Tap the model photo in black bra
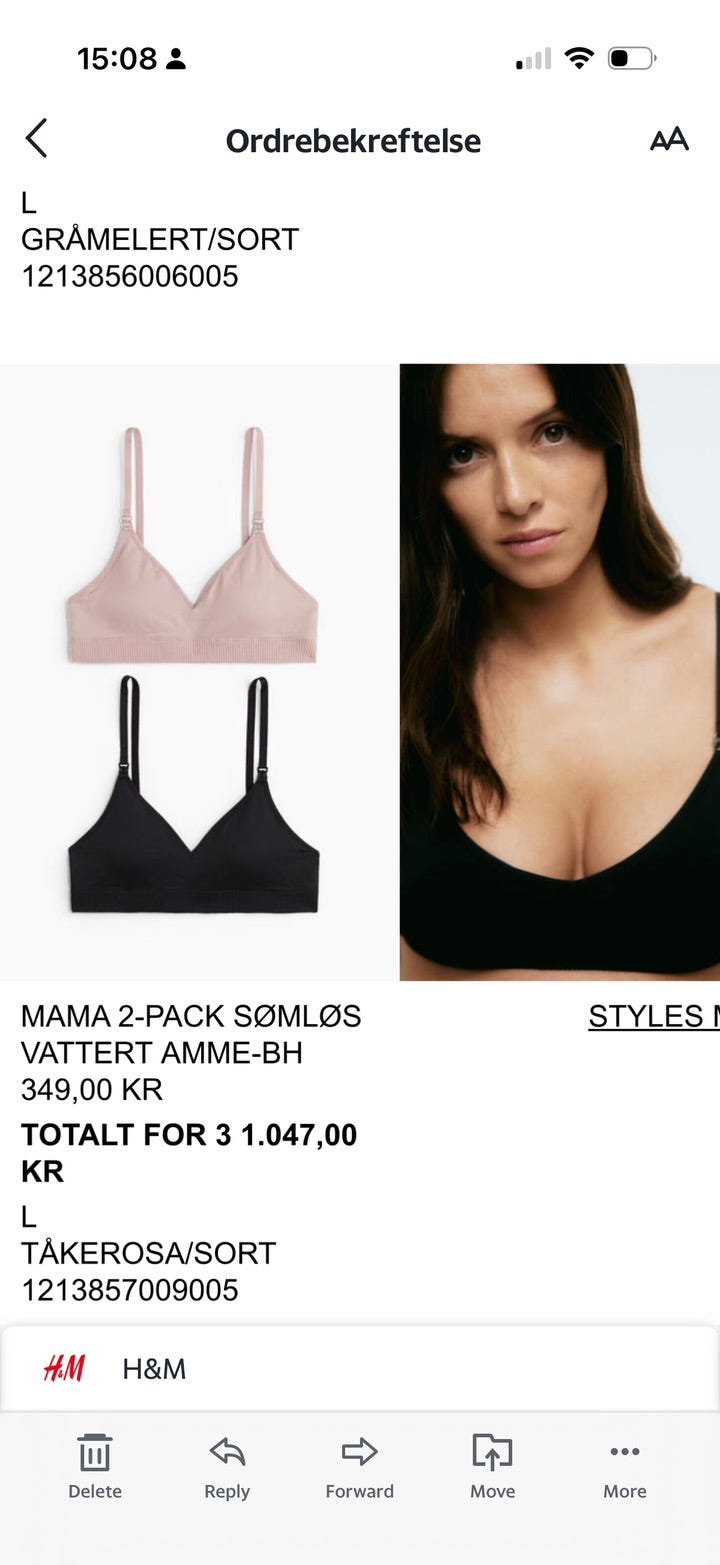The image size is (720, 1565). (x=560, y=672)
